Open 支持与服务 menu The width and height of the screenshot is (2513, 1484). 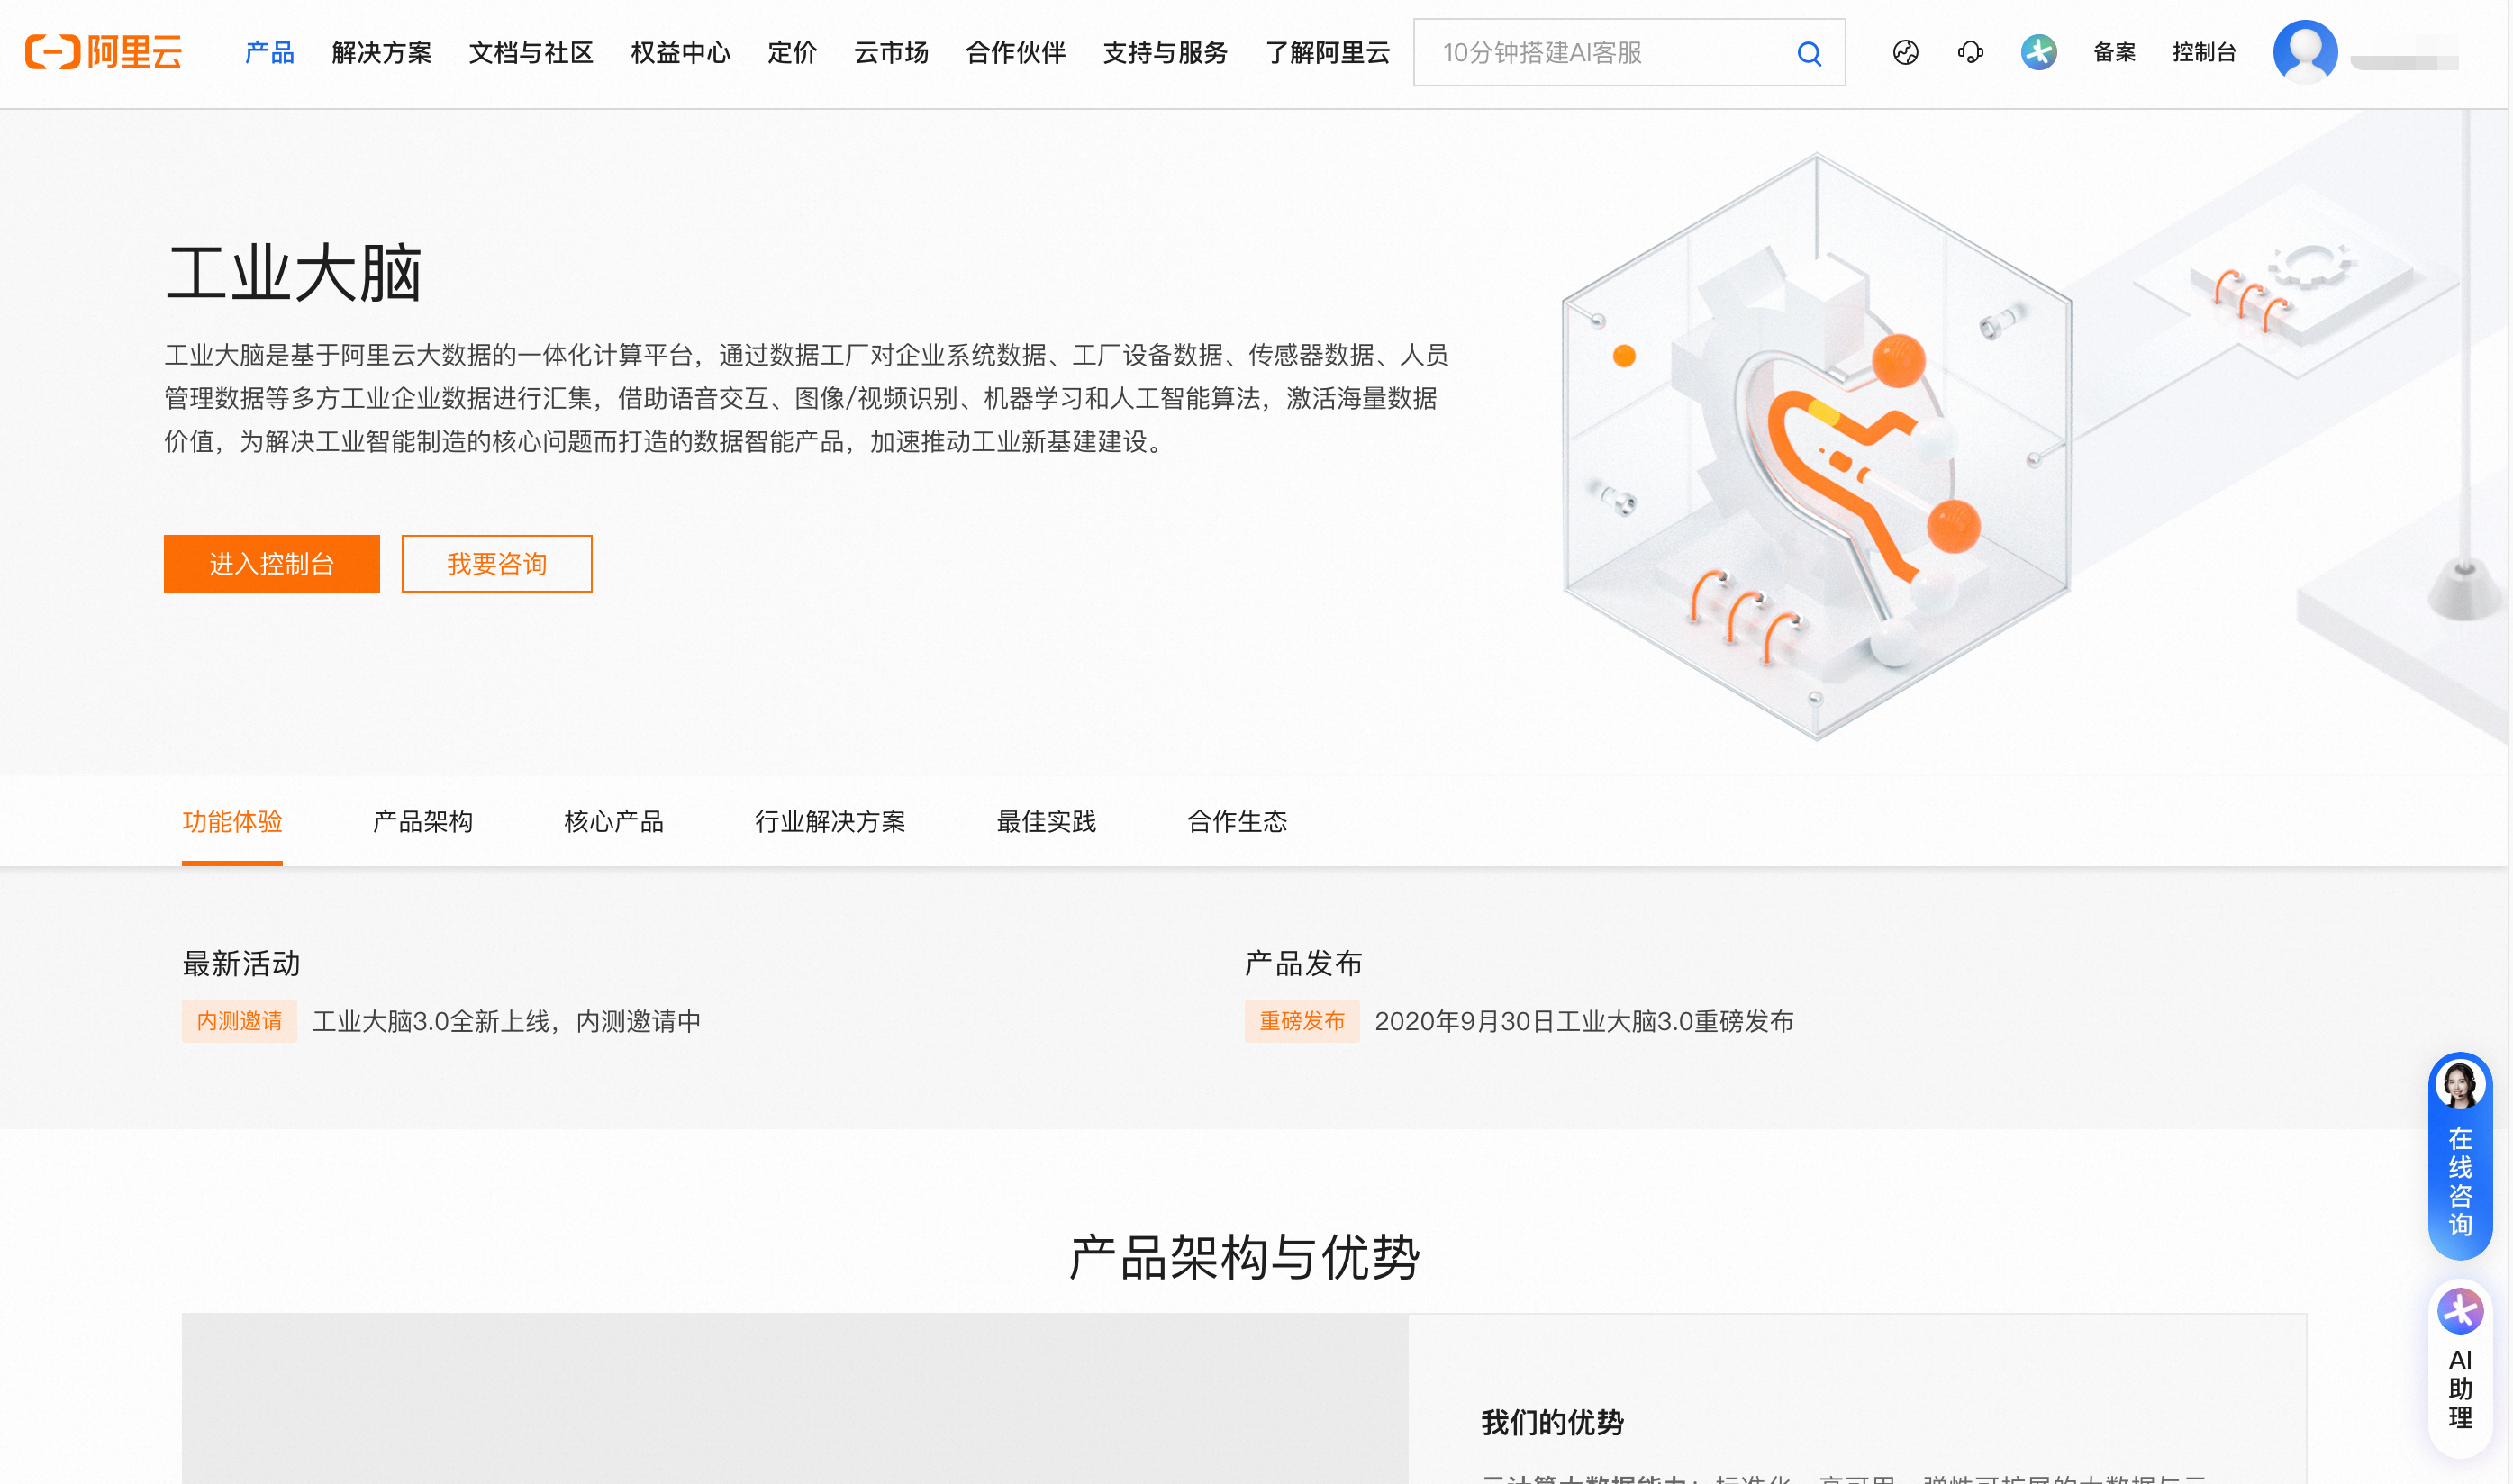click(x=1165, y=53)
